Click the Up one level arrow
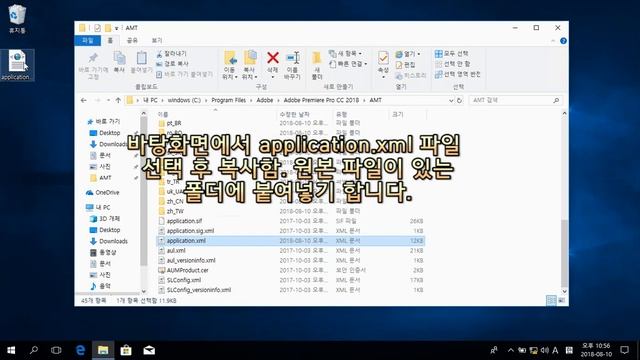640x360 pixels. pyautogui.click(x=118, y=100)
